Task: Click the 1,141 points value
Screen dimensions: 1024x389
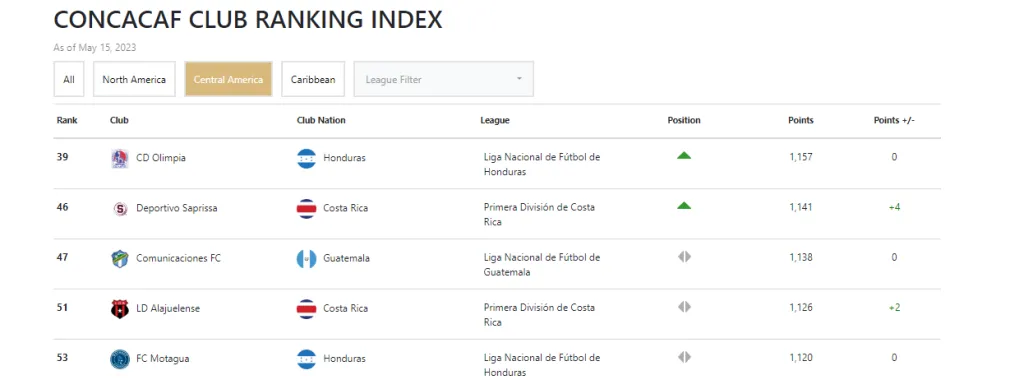Action: pyautogui.click(x=801, y=208)
